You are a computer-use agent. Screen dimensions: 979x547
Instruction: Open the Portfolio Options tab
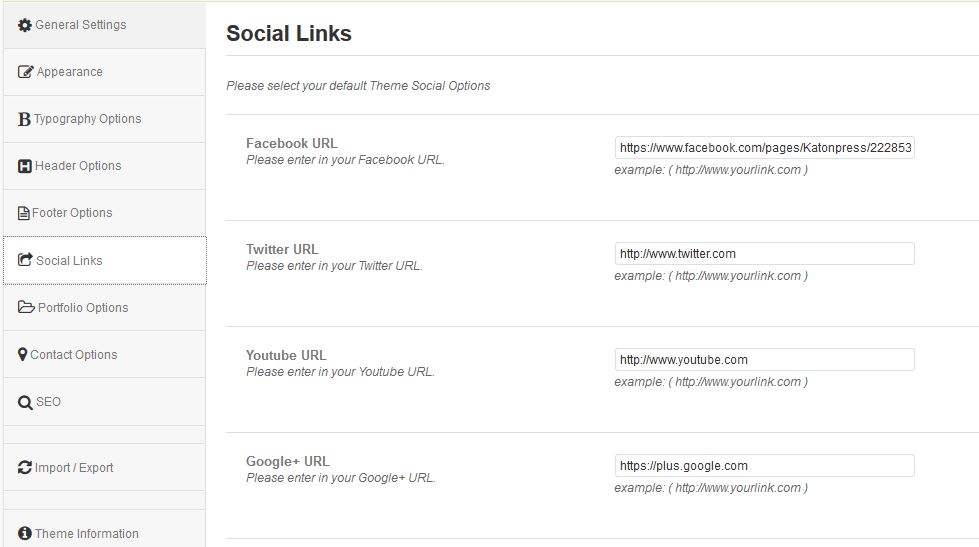(83, 308)
